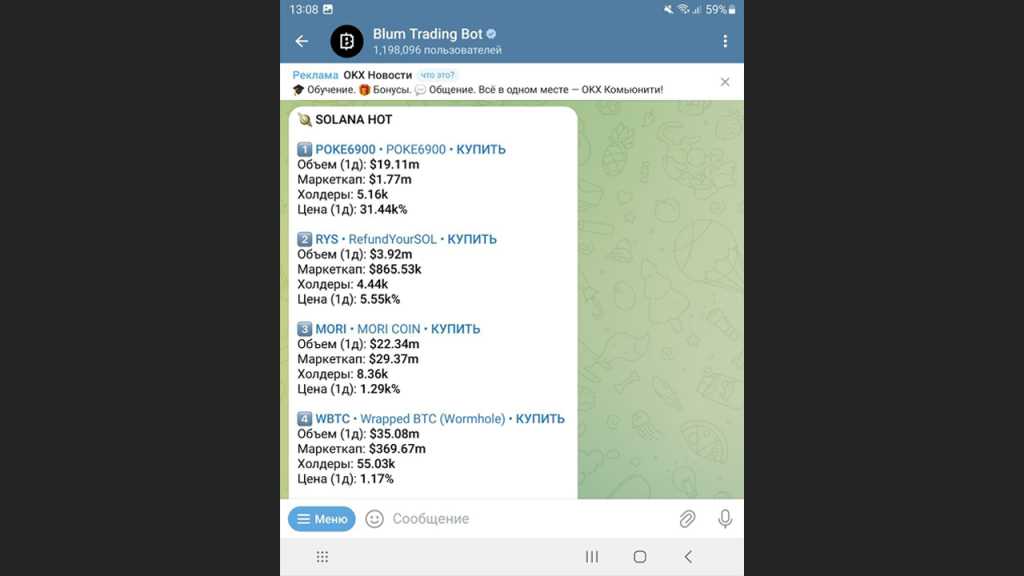The width and height of the screenshot is (1024, 576).
Task: Open the POKE6900 token link
Action: click(345, 150)
